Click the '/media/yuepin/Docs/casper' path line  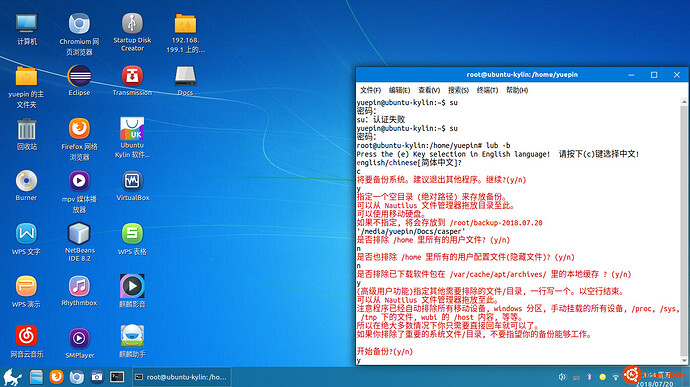(x=411, y=231)
